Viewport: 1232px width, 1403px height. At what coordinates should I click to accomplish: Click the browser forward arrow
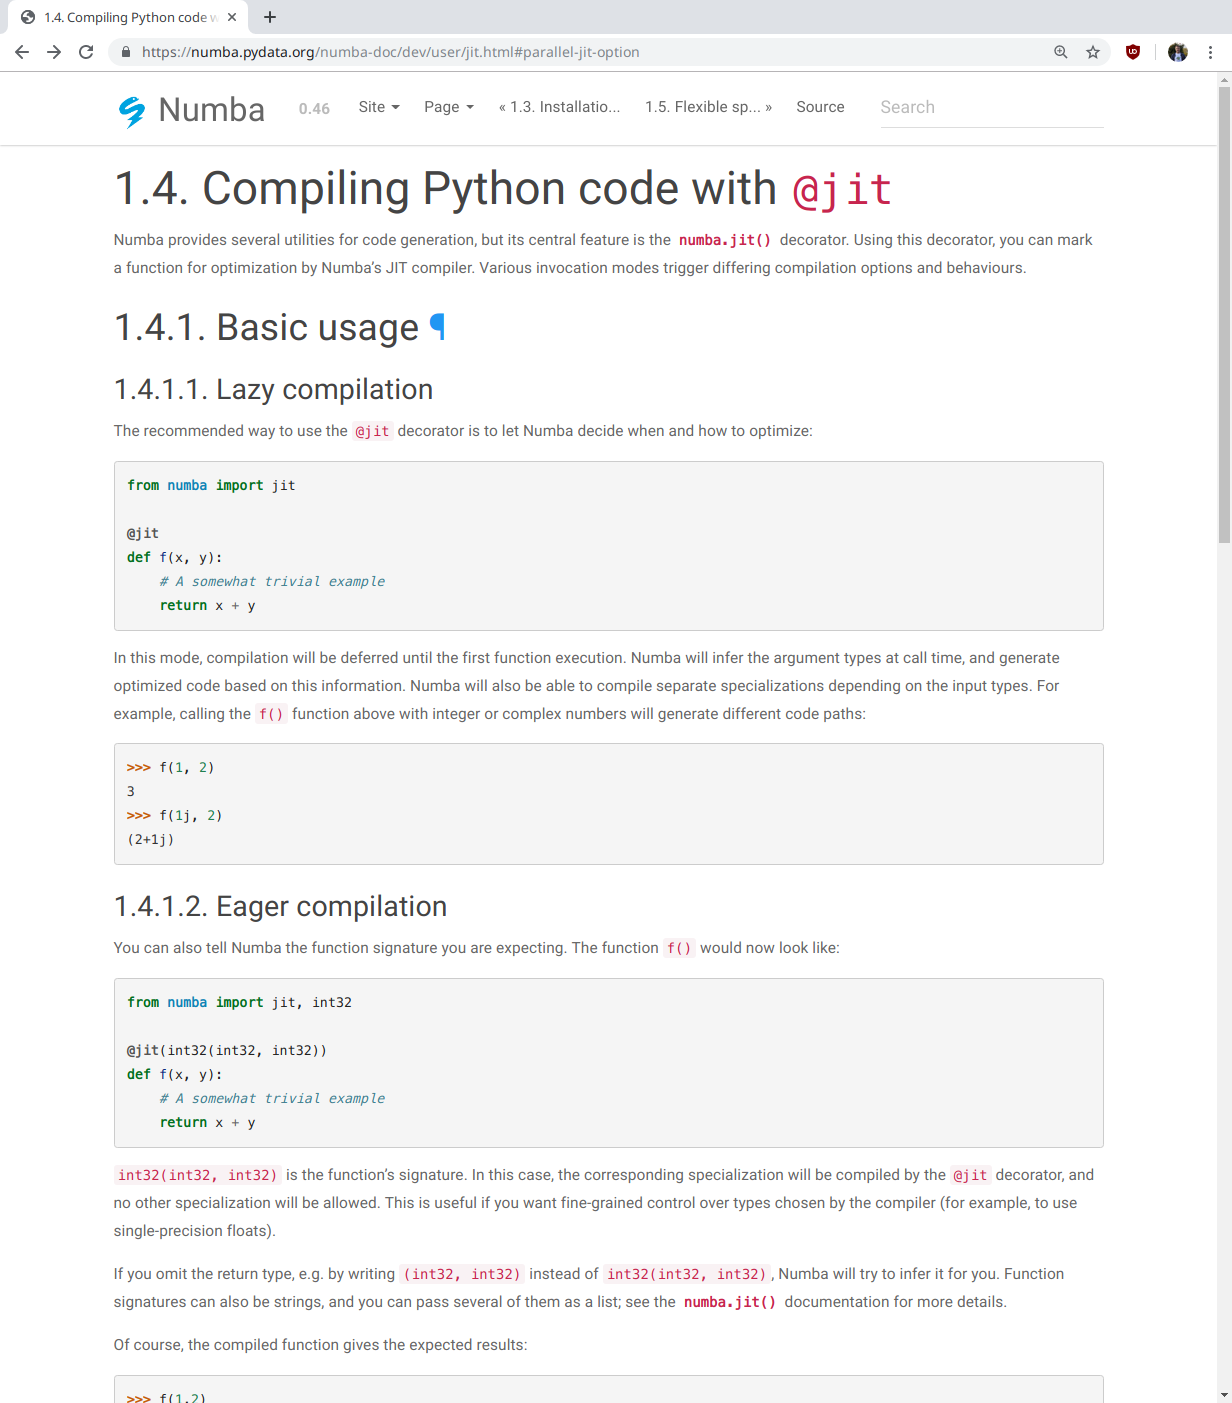[54, 52]
